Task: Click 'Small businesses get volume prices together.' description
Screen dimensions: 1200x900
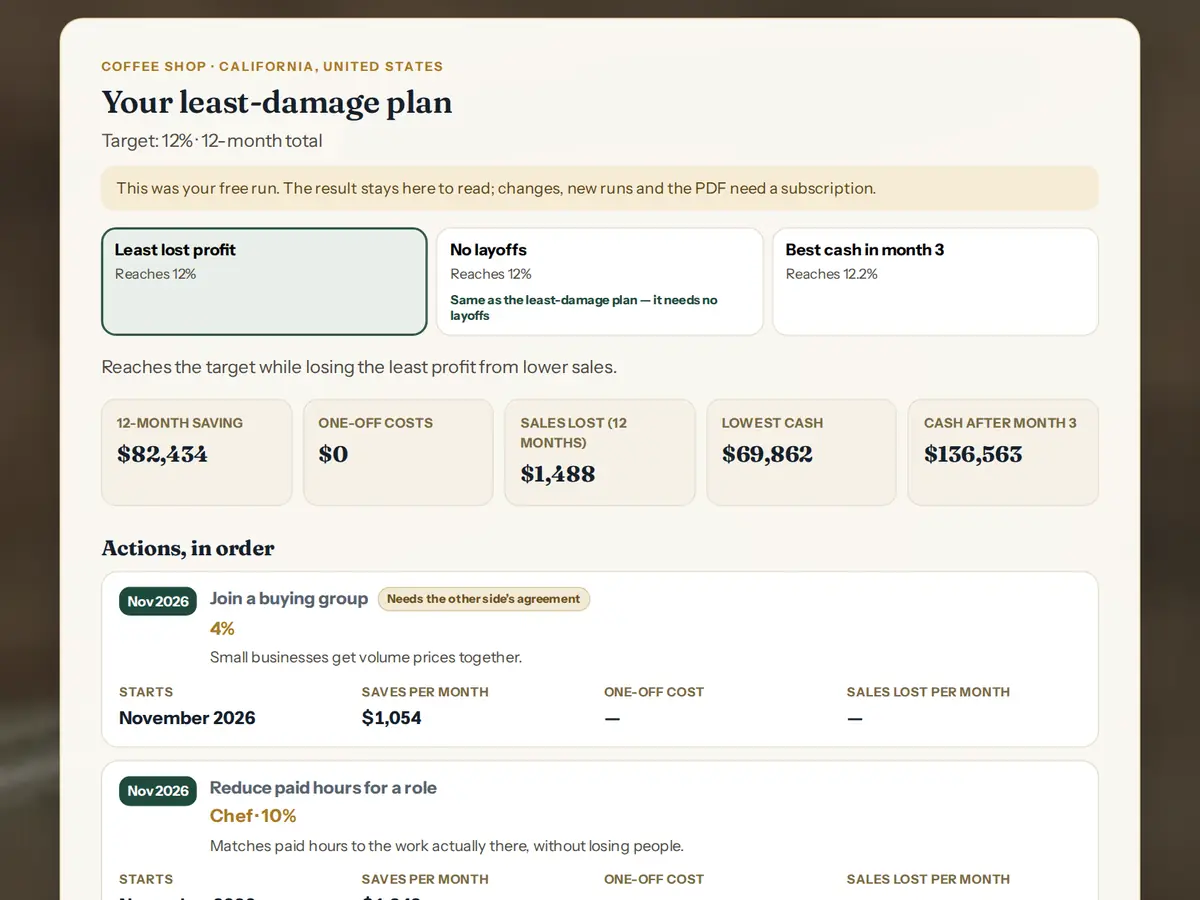Action: [x=366, y=657]
